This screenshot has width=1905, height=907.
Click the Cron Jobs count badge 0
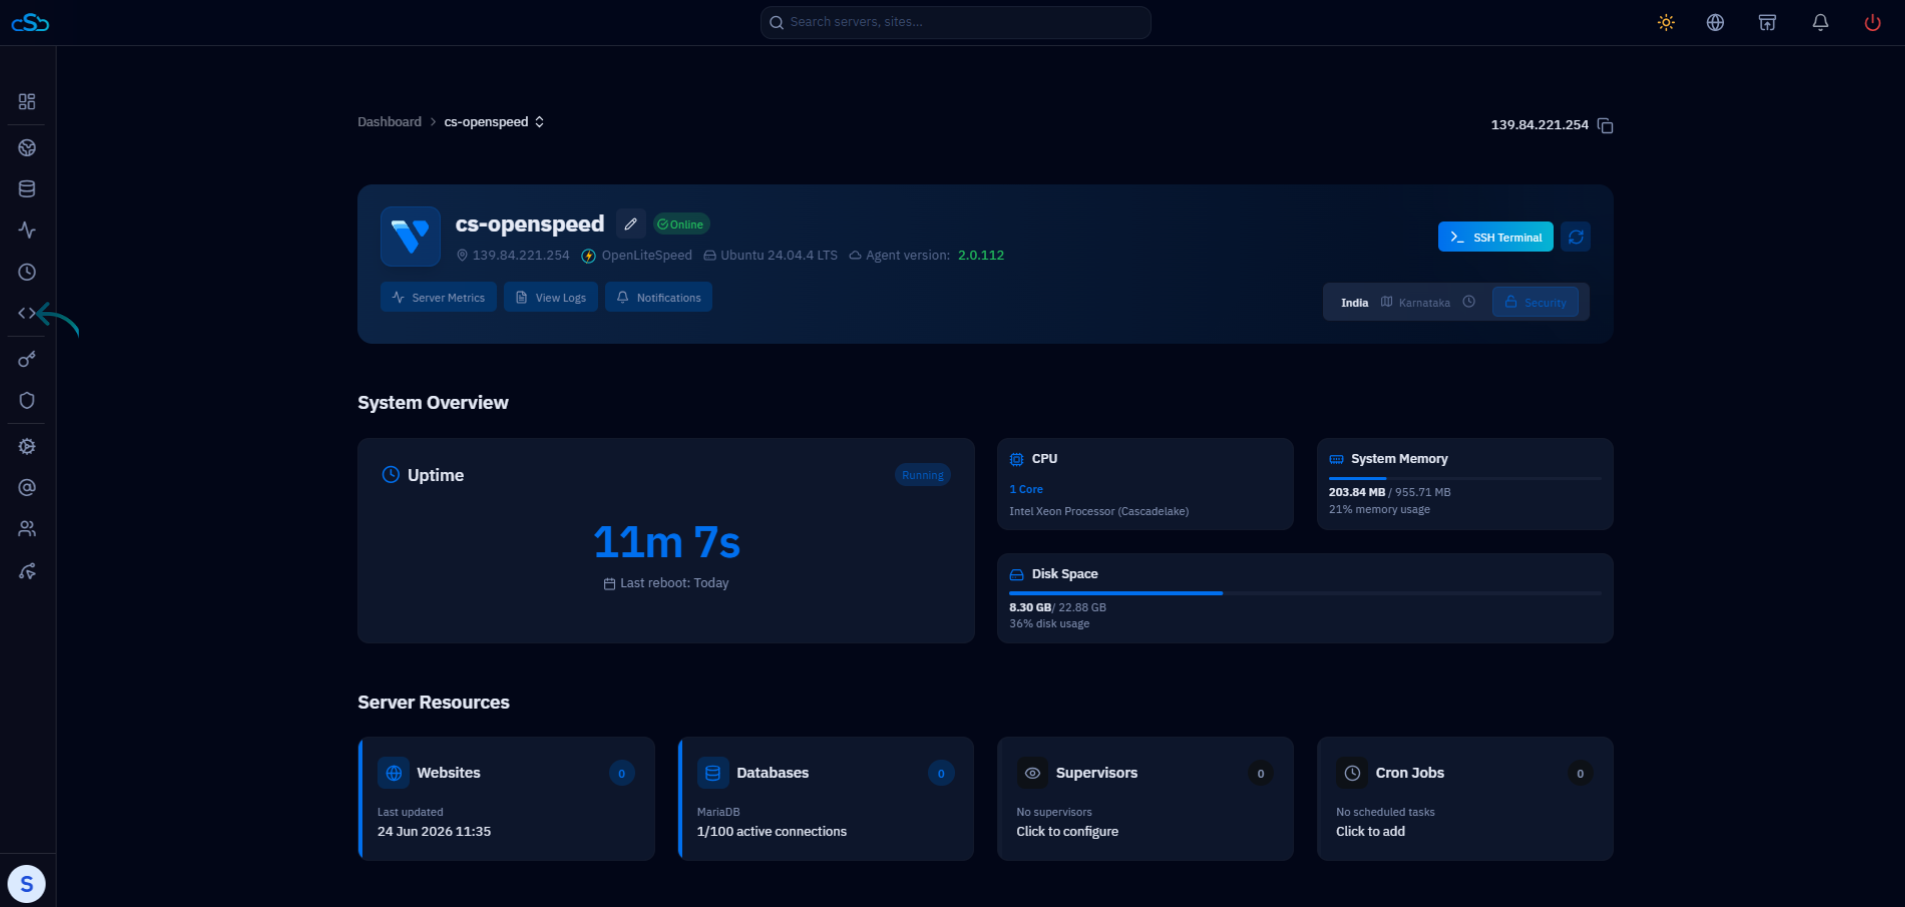pos(1580,773)
